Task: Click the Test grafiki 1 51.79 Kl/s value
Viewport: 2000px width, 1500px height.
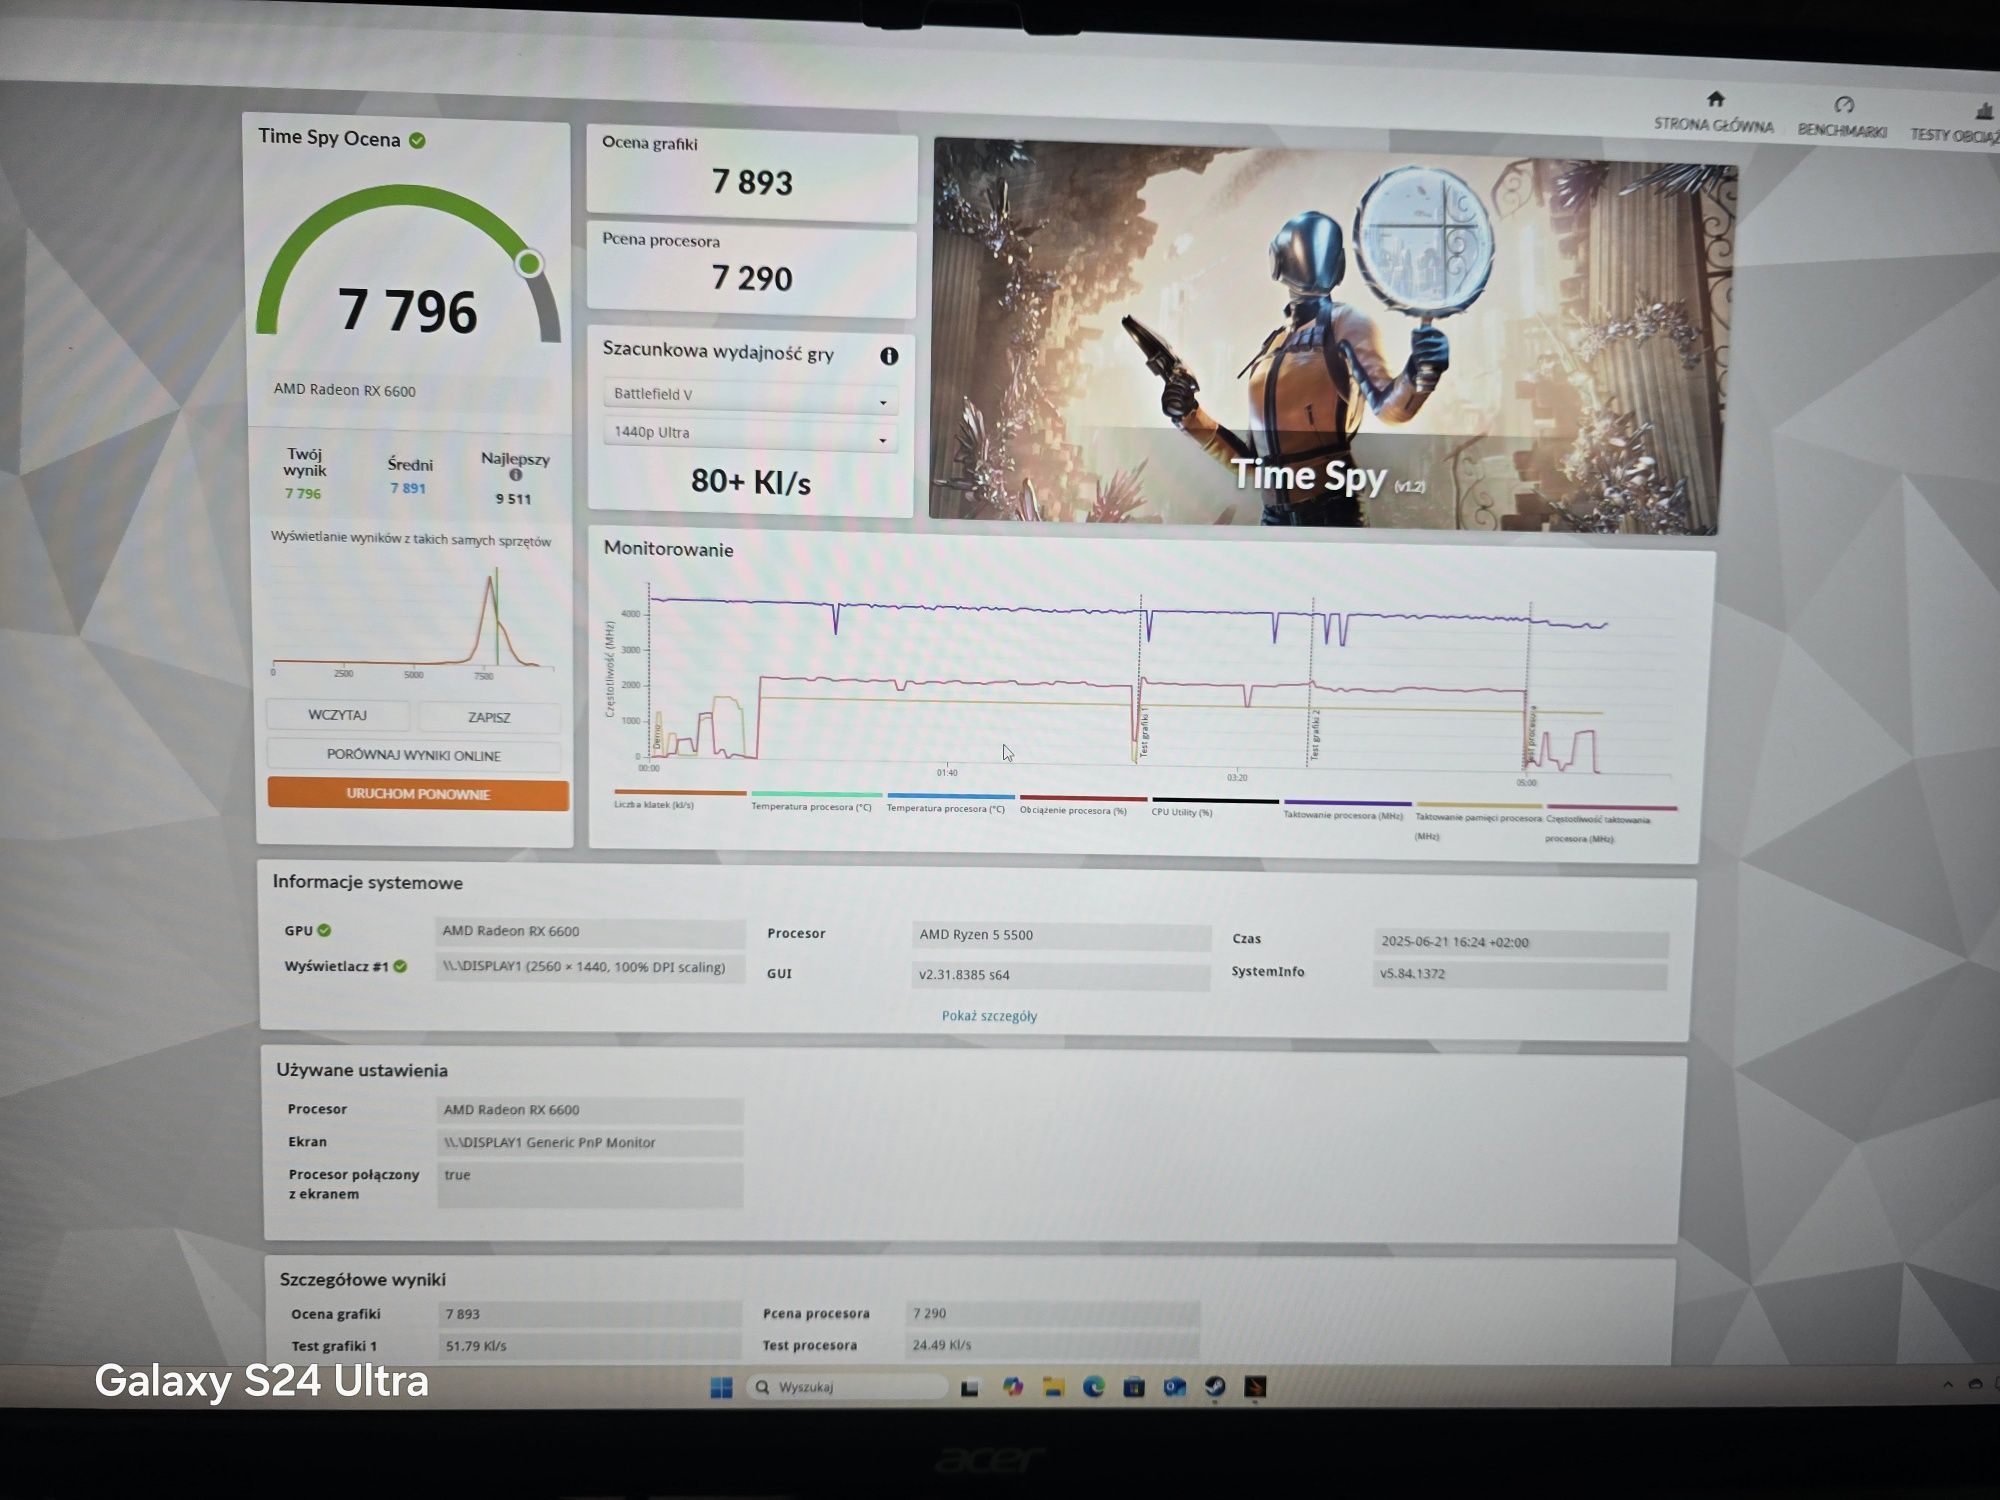Action: [x=590, y=1346]
